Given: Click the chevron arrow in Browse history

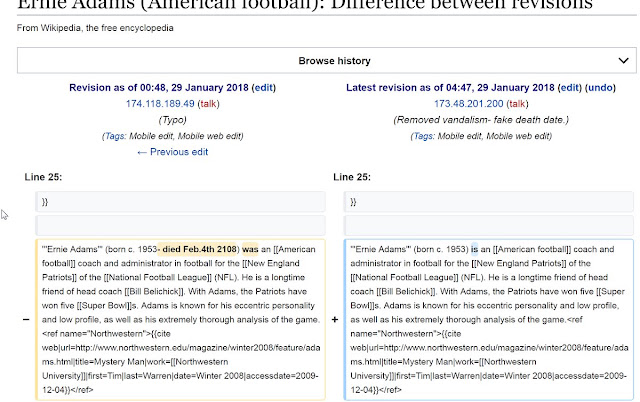Looking at the screenshot, I should (x=623, y=61).
